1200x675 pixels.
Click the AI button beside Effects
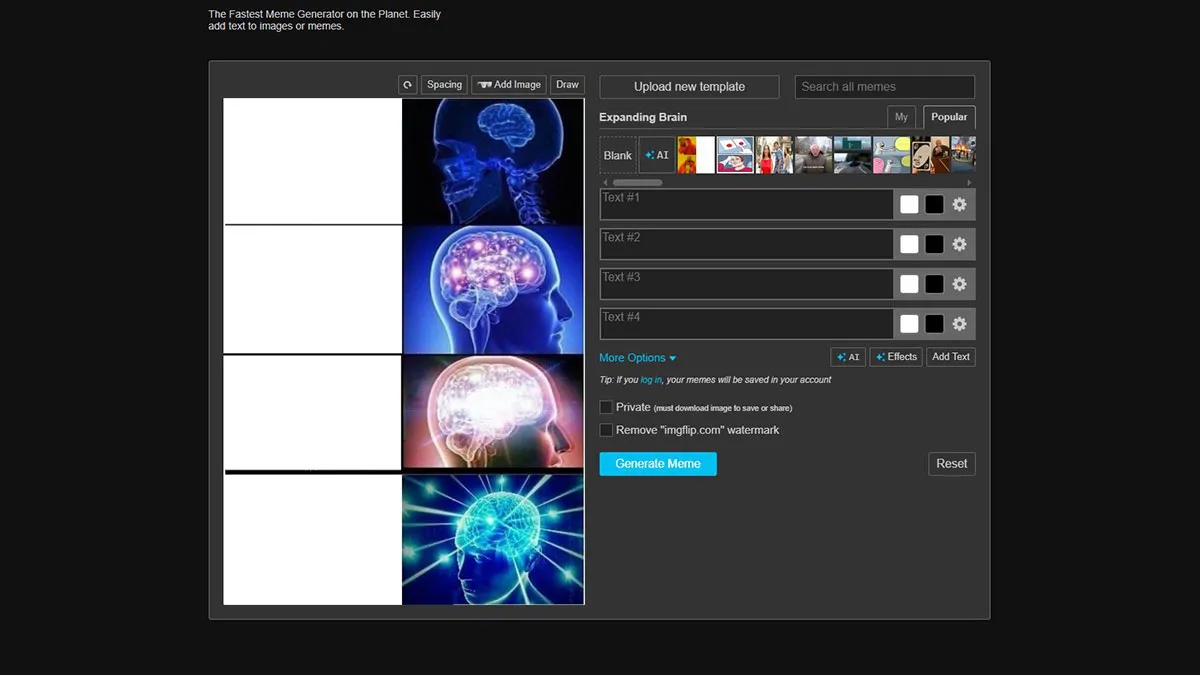(x=848, y=357)
